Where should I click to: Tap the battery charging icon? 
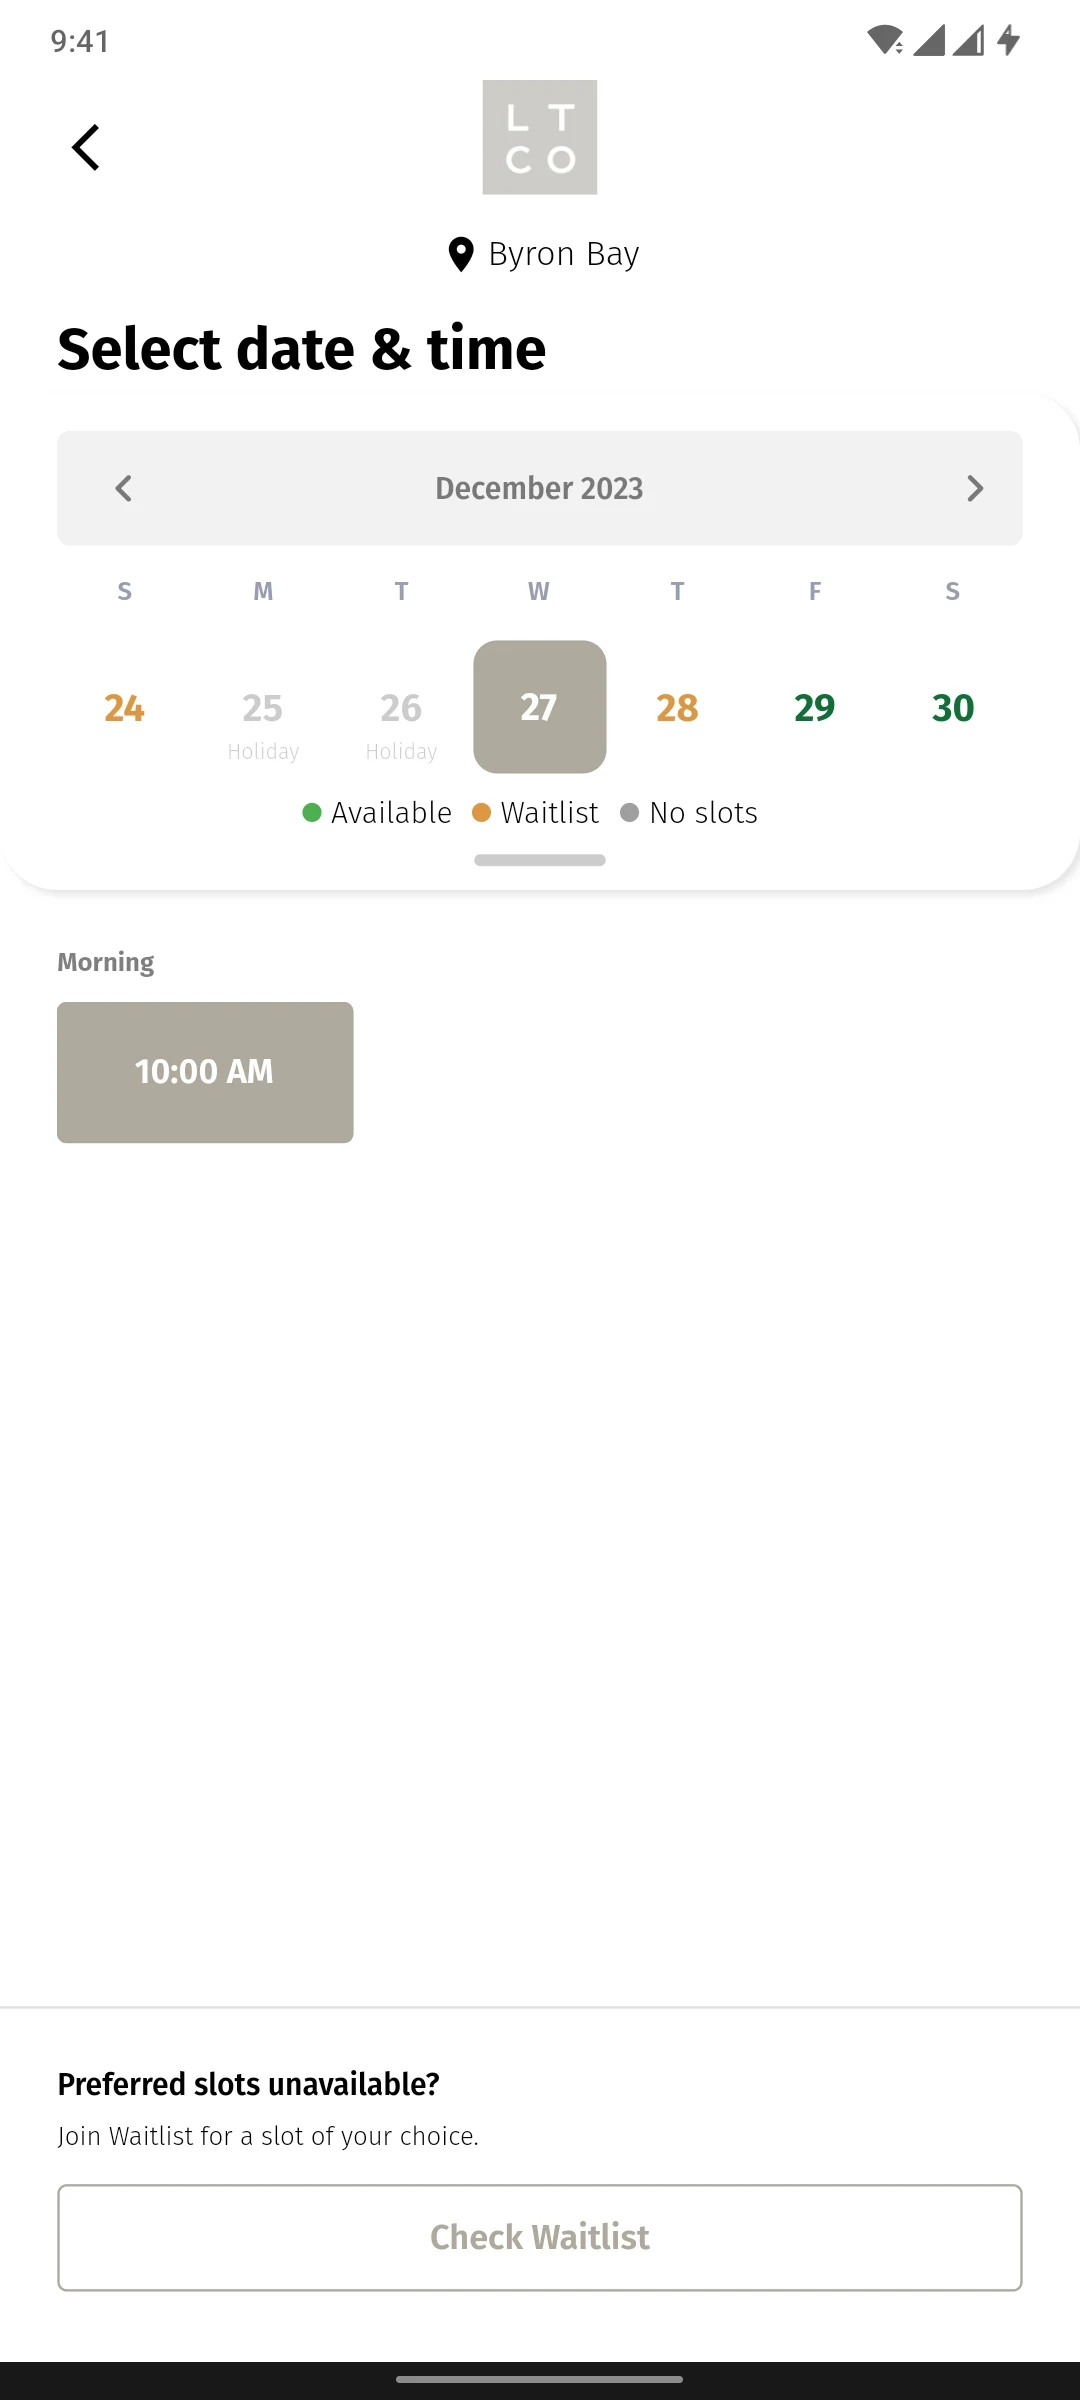click(1009, 40)
